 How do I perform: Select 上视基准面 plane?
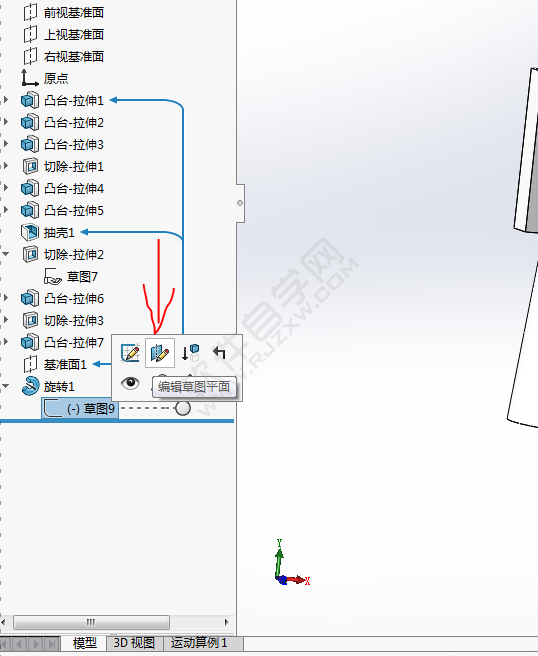[x=74, y=34]
